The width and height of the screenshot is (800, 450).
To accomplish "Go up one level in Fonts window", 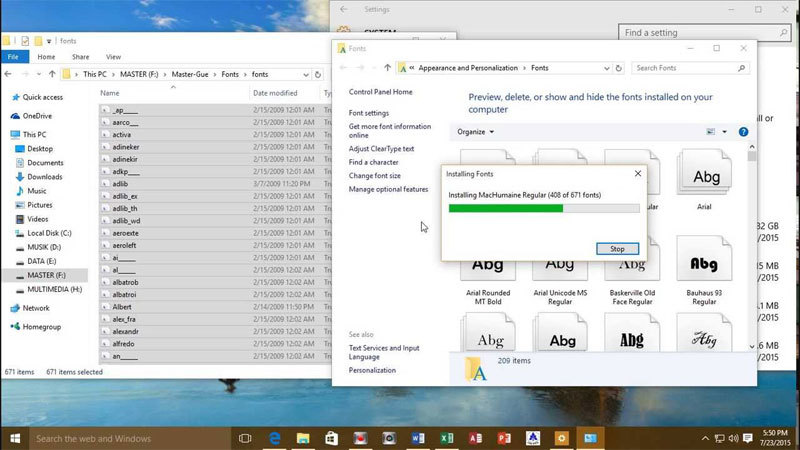I will pyautogui.click(x=387, y=68).
